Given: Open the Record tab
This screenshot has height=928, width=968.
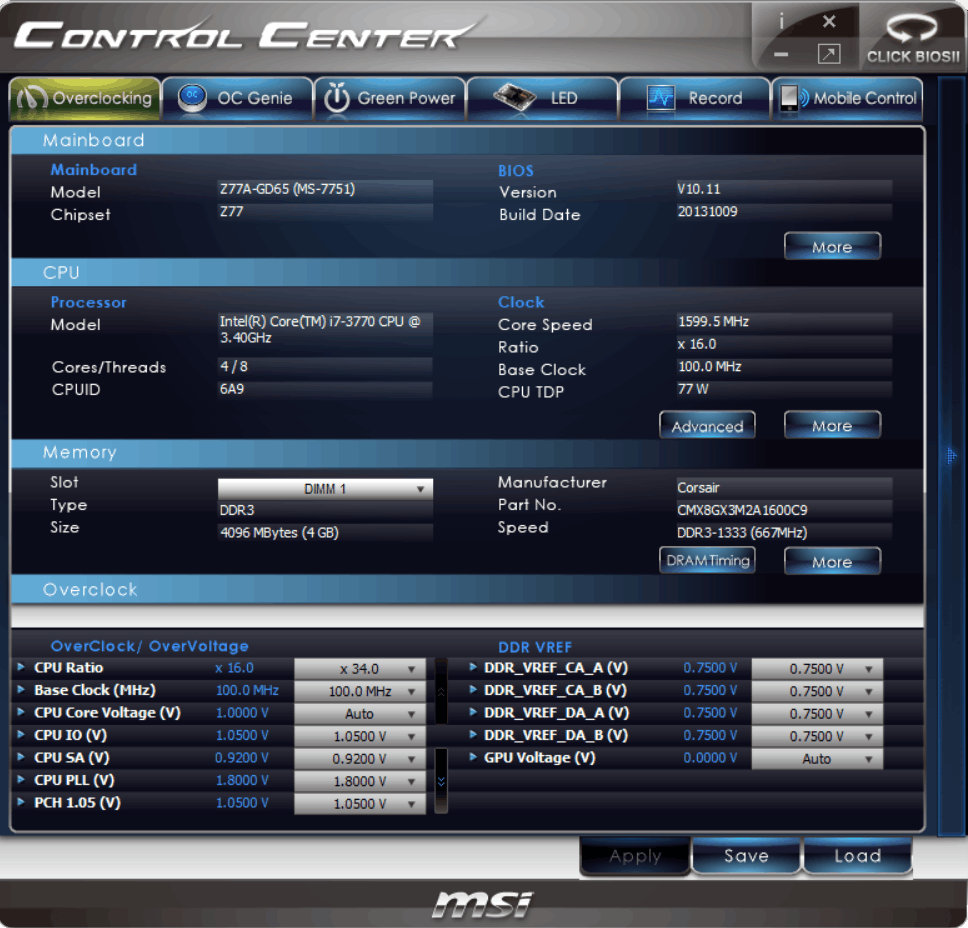Looking at the screenshot, I should (695, 98).
